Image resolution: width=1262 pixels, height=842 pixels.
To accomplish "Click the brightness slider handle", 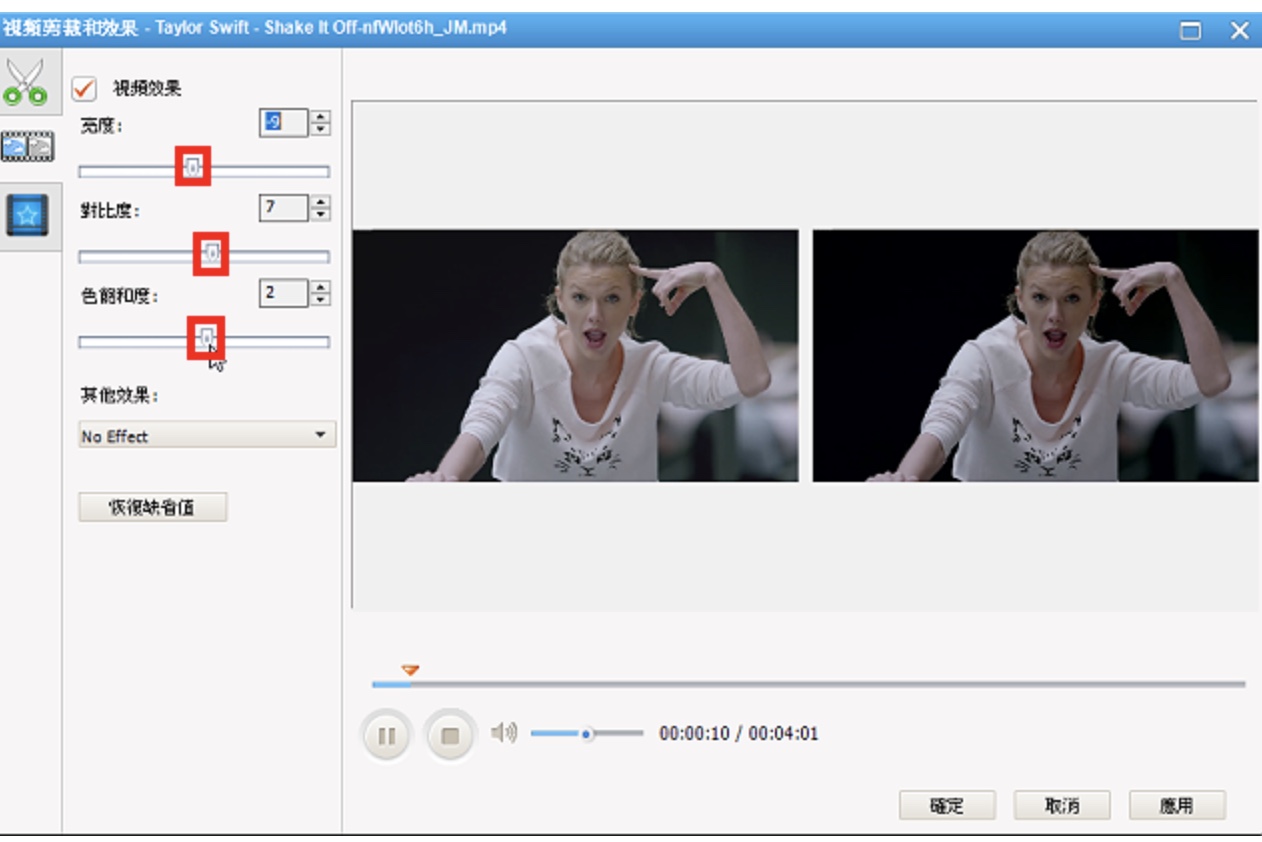I will tap(193, 166).
